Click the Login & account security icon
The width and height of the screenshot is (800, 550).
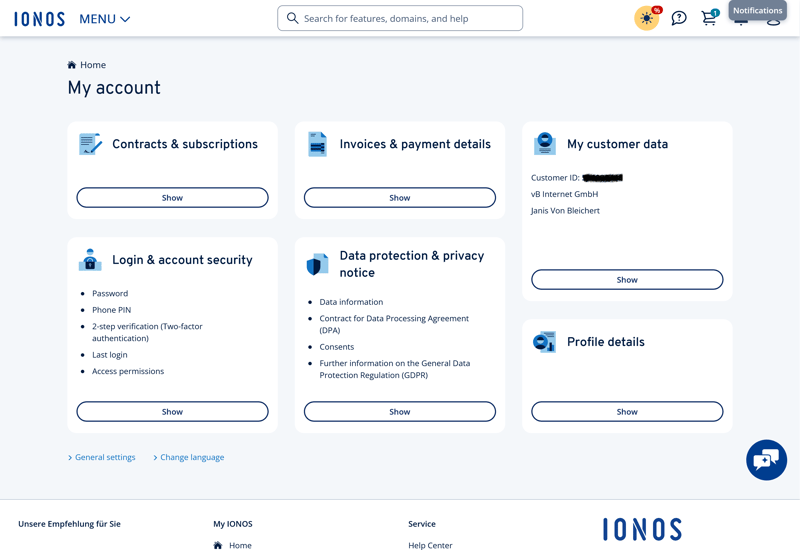(90, 260)
